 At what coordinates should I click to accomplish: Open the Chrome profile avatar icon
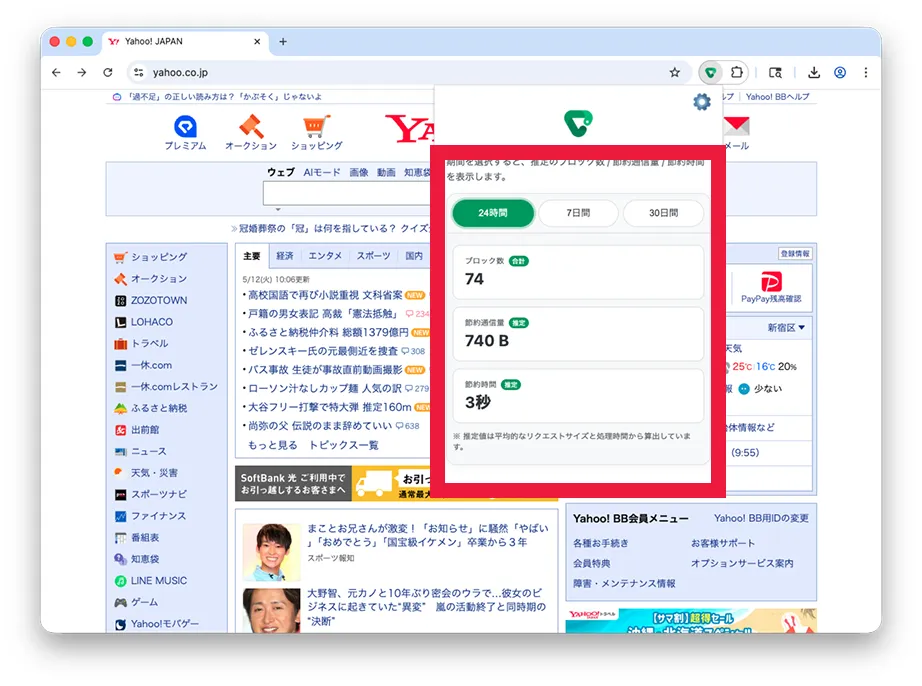tap(840, 73)
